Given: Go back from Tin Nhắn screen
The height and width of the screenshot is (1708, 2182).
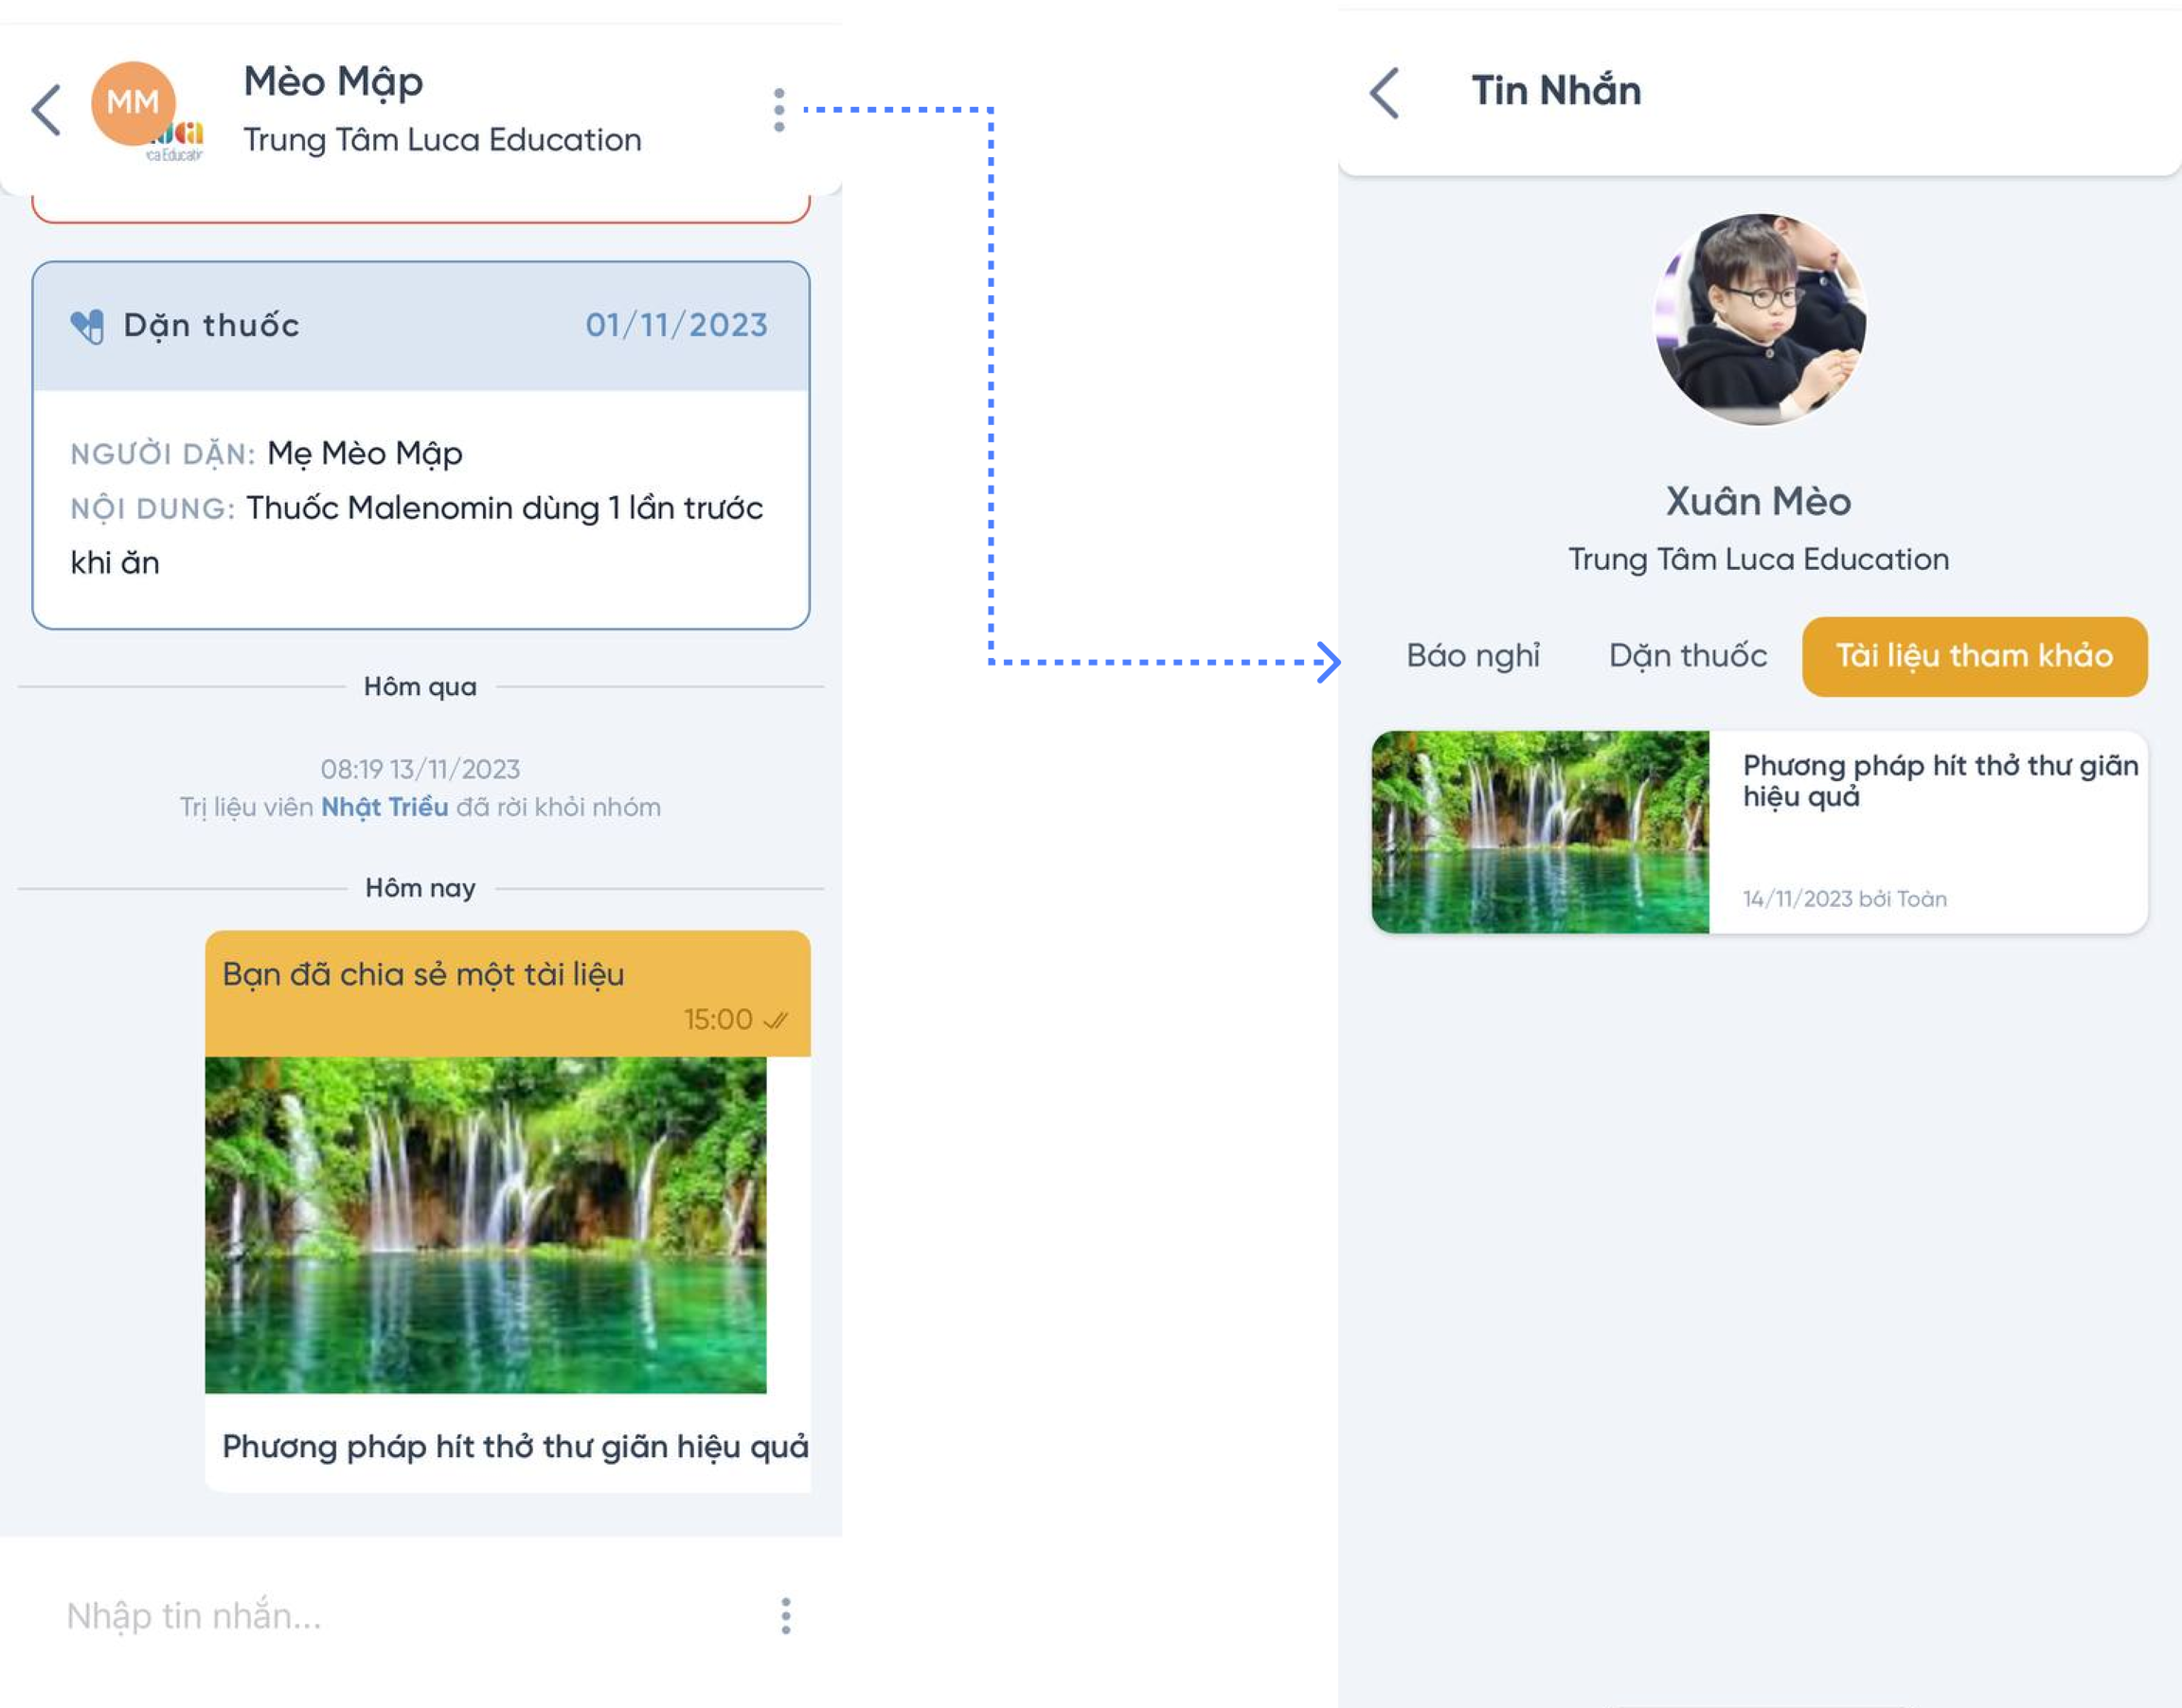Looking at the screenshot, I should (x=1384, y=93).
